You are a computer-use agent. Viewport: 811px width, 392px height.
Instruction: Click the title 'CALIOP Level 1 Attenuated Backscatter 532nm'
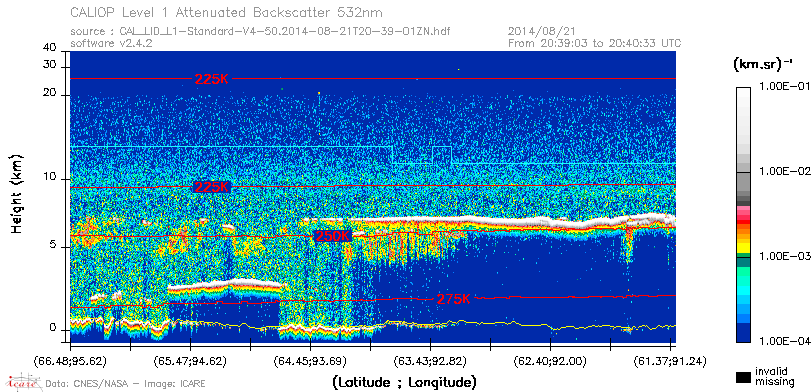tap(227, 12)
